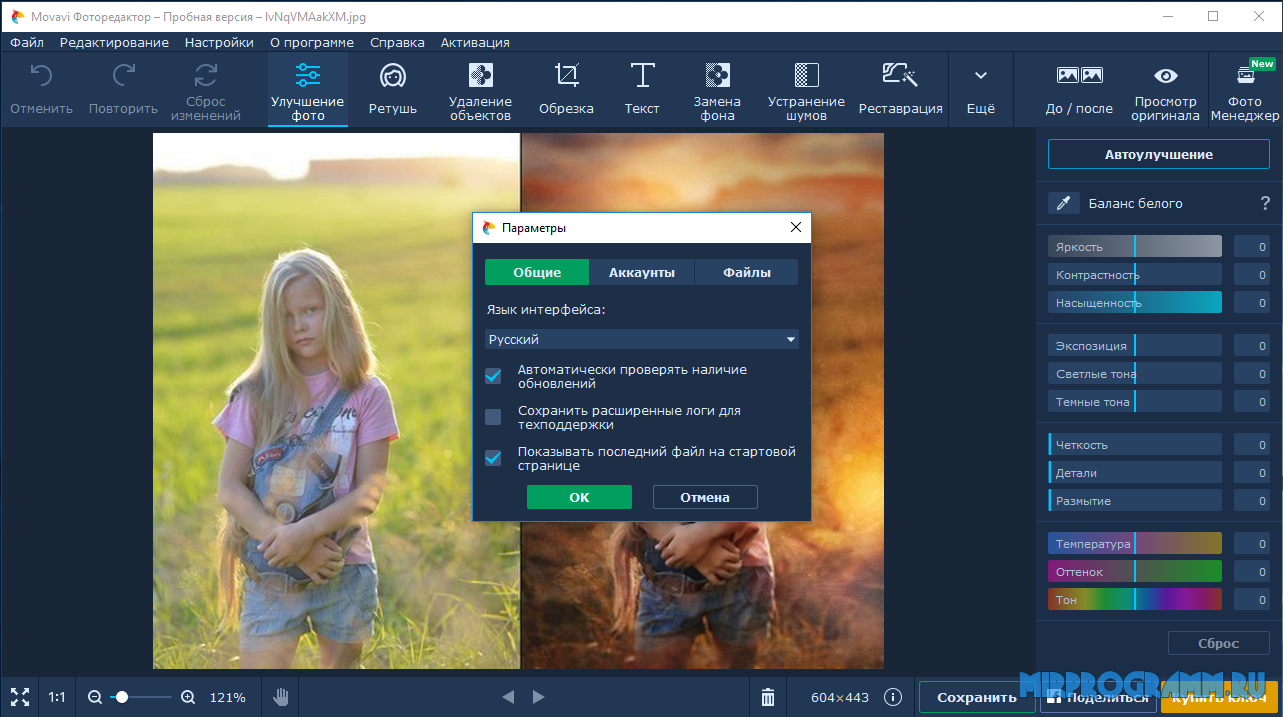The width and height of the screenshot is (1283, 717).
Task: Expand the Ещё more tools menu
Action: click(x=981, y=90)
